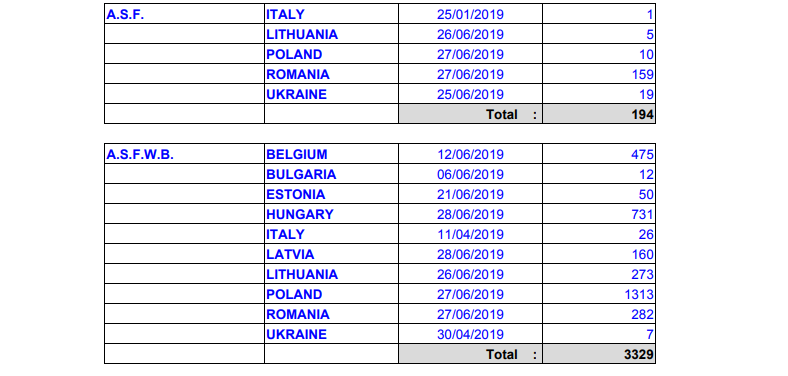788x376 pixels.
Task: Click the A.S.F. disease label
Action: [x=125, y=15]
